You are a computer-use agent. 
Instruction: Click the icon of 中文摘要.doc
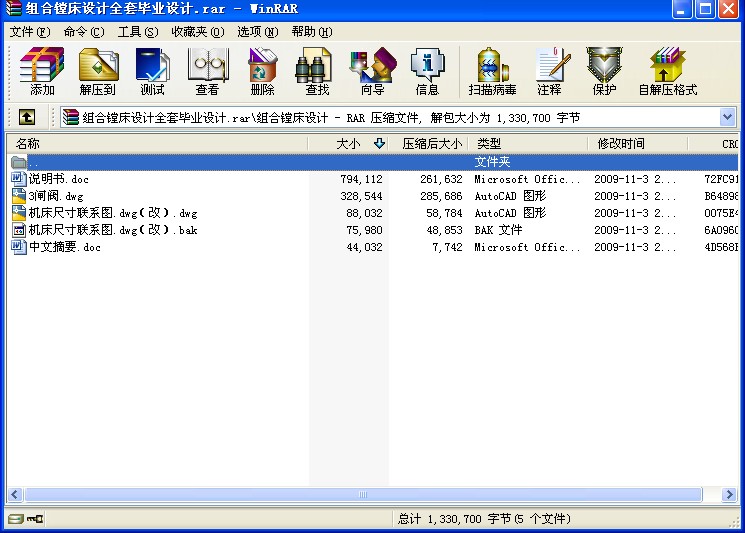point(19,247)
